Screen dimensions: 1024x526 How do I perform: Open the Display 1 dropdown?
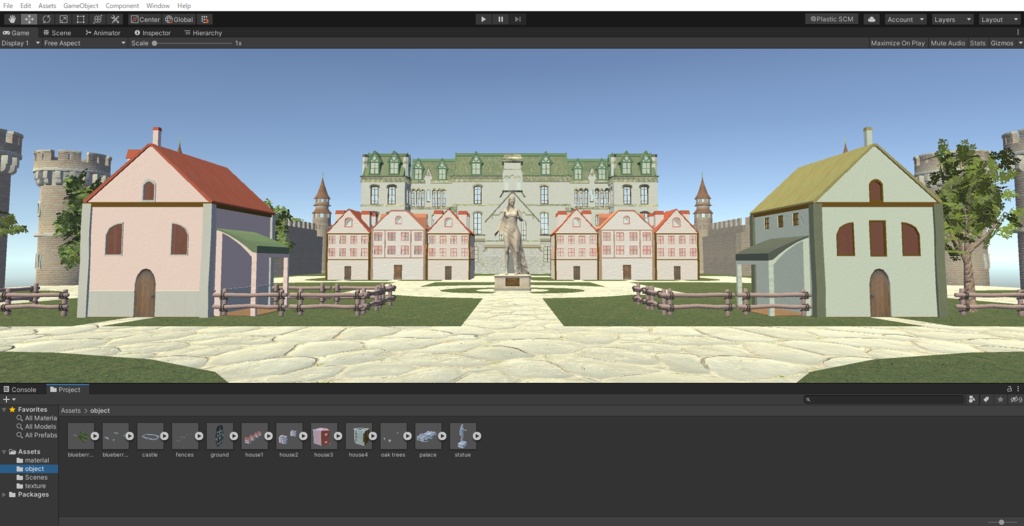click(20, 43)
